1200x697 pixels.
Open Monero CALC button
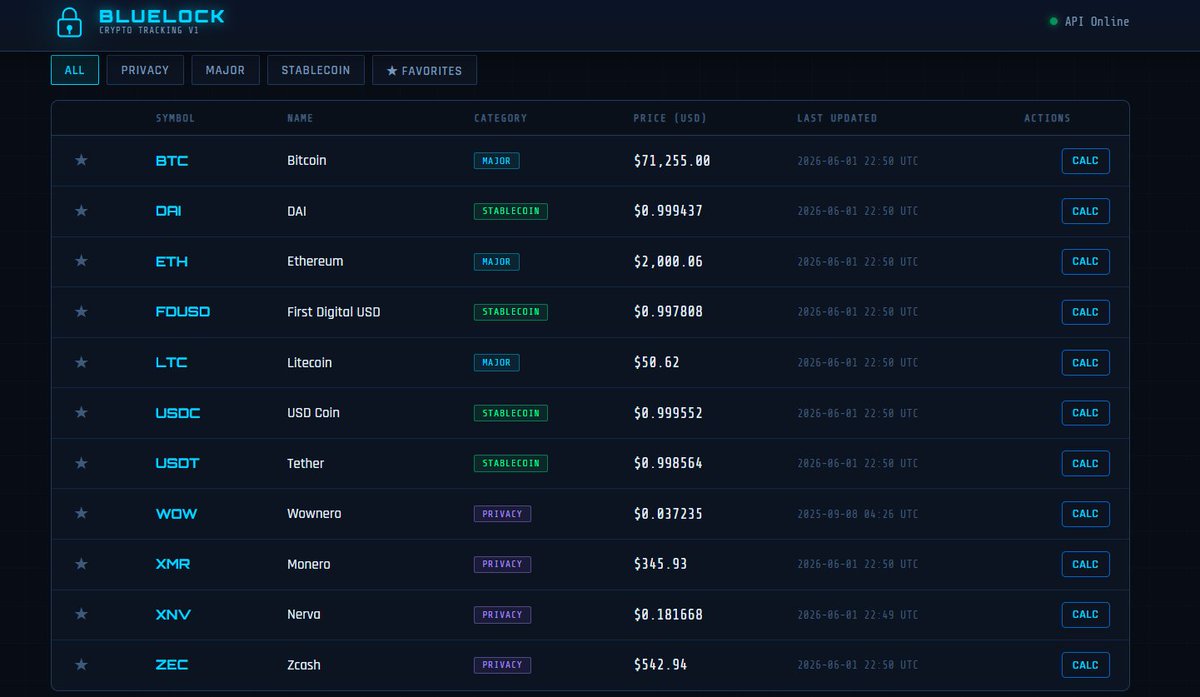1085,564
